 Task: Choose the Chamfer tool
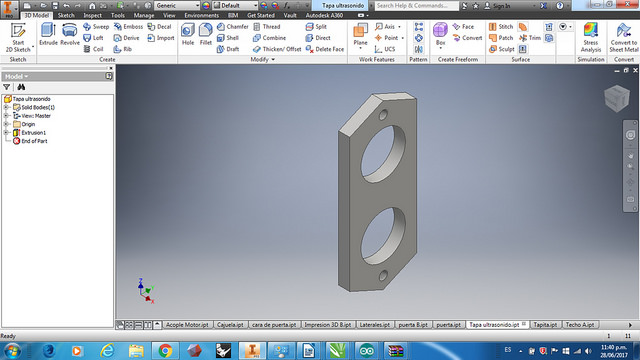tap(232, 27)
